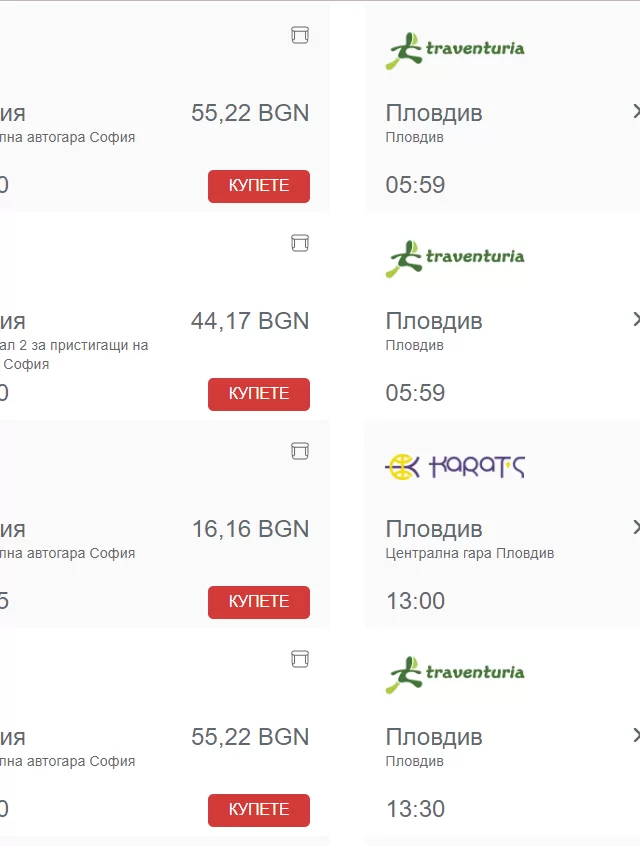The width and height of the screenshot is (640, 846).
Task: Click the Traventuria logo on the topmost trip
Action: pos(455,50)
